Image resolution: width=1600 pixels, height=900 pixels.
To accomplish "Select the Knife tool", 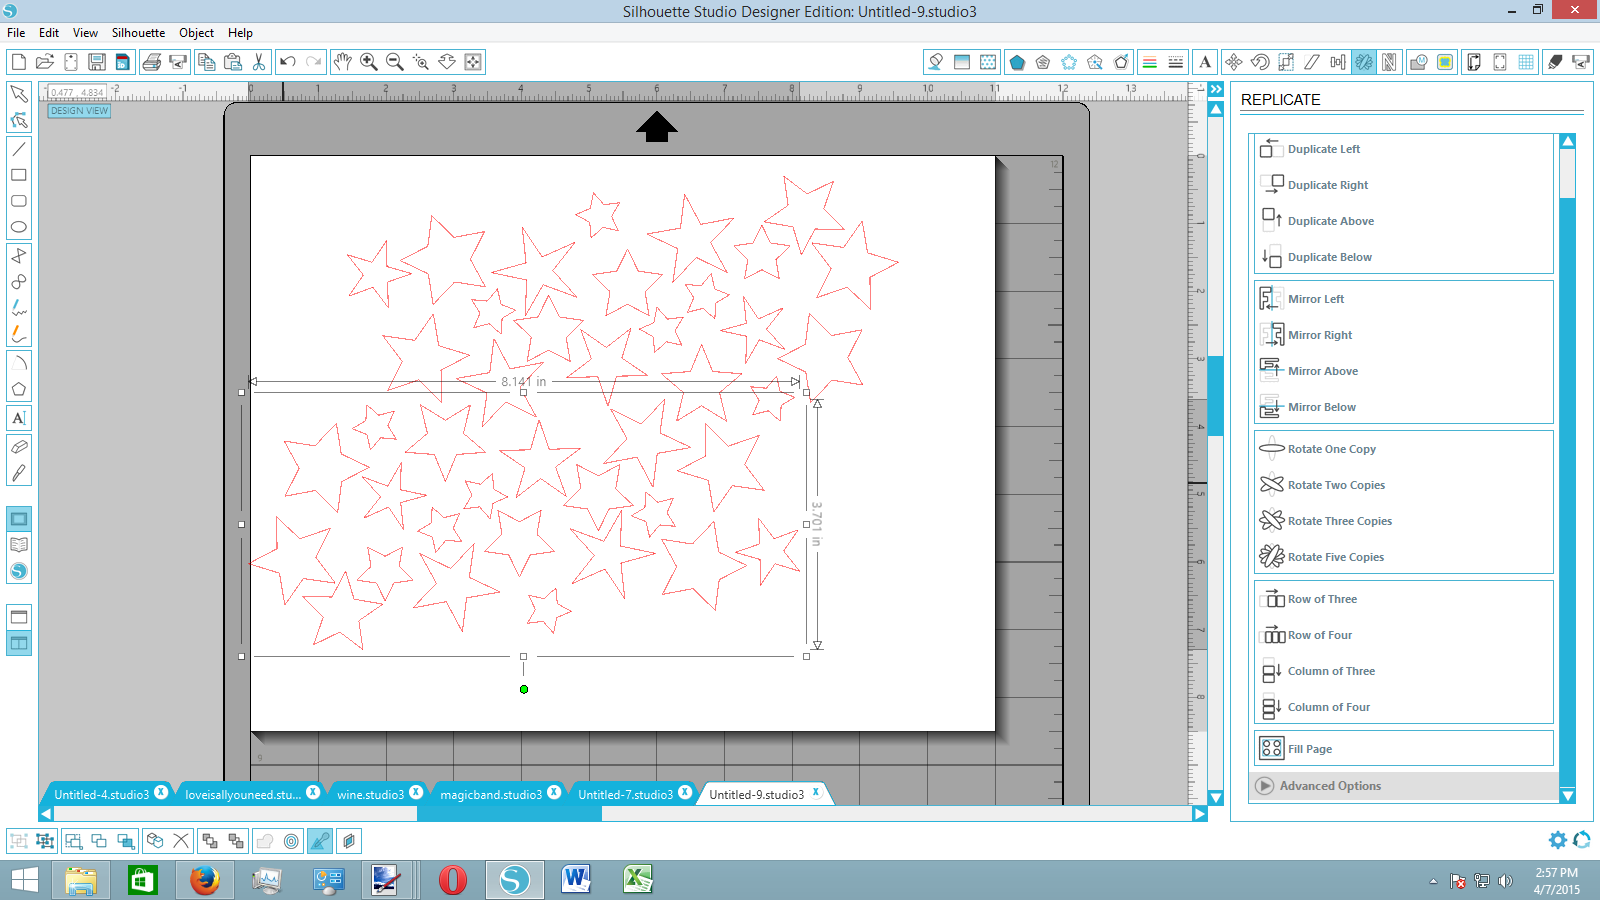I will click(x=19, y=473).
